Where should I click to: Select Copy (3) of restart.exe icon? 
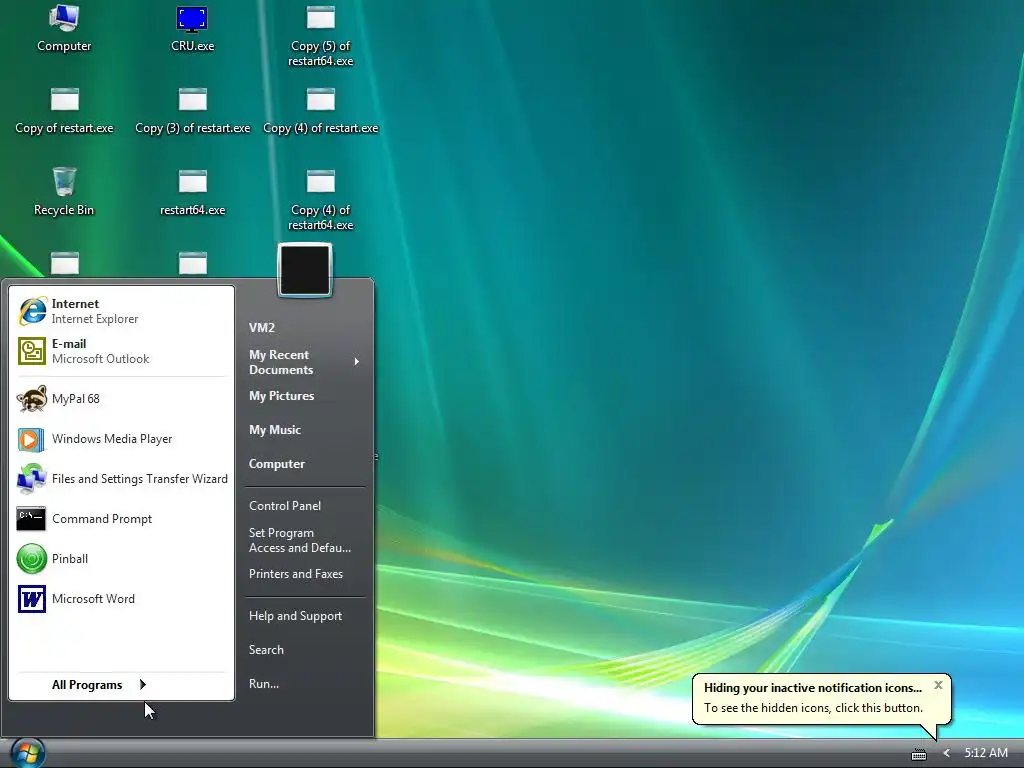click(x=193, y=111)
